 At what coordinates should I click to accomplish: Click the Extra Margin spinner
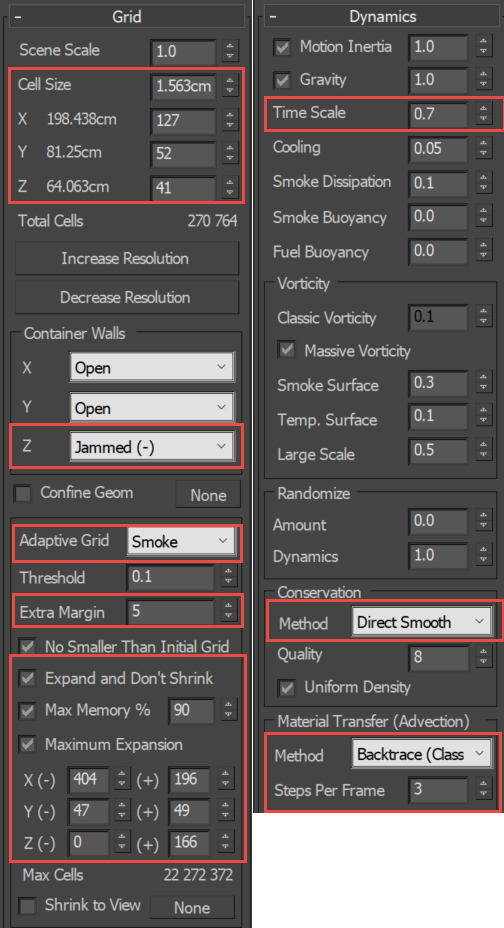coord(228,611)
